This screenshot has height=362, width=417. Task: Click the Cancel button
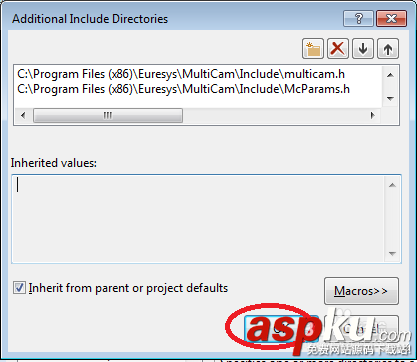(361, 329)
